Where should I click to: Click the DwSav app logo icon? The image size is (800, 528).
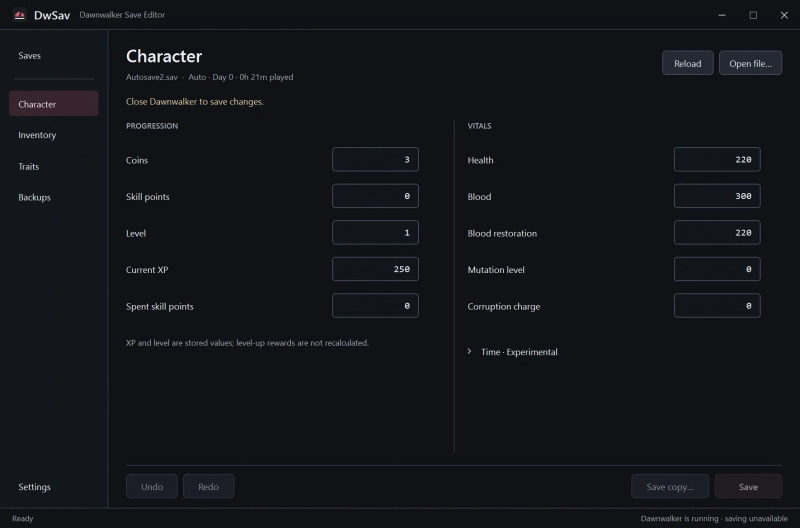pos(19,15)
